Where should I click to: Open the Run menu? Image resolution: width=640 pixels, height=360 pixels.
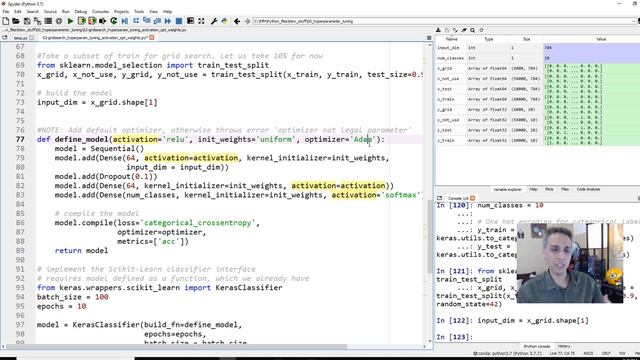click(66, 11)
